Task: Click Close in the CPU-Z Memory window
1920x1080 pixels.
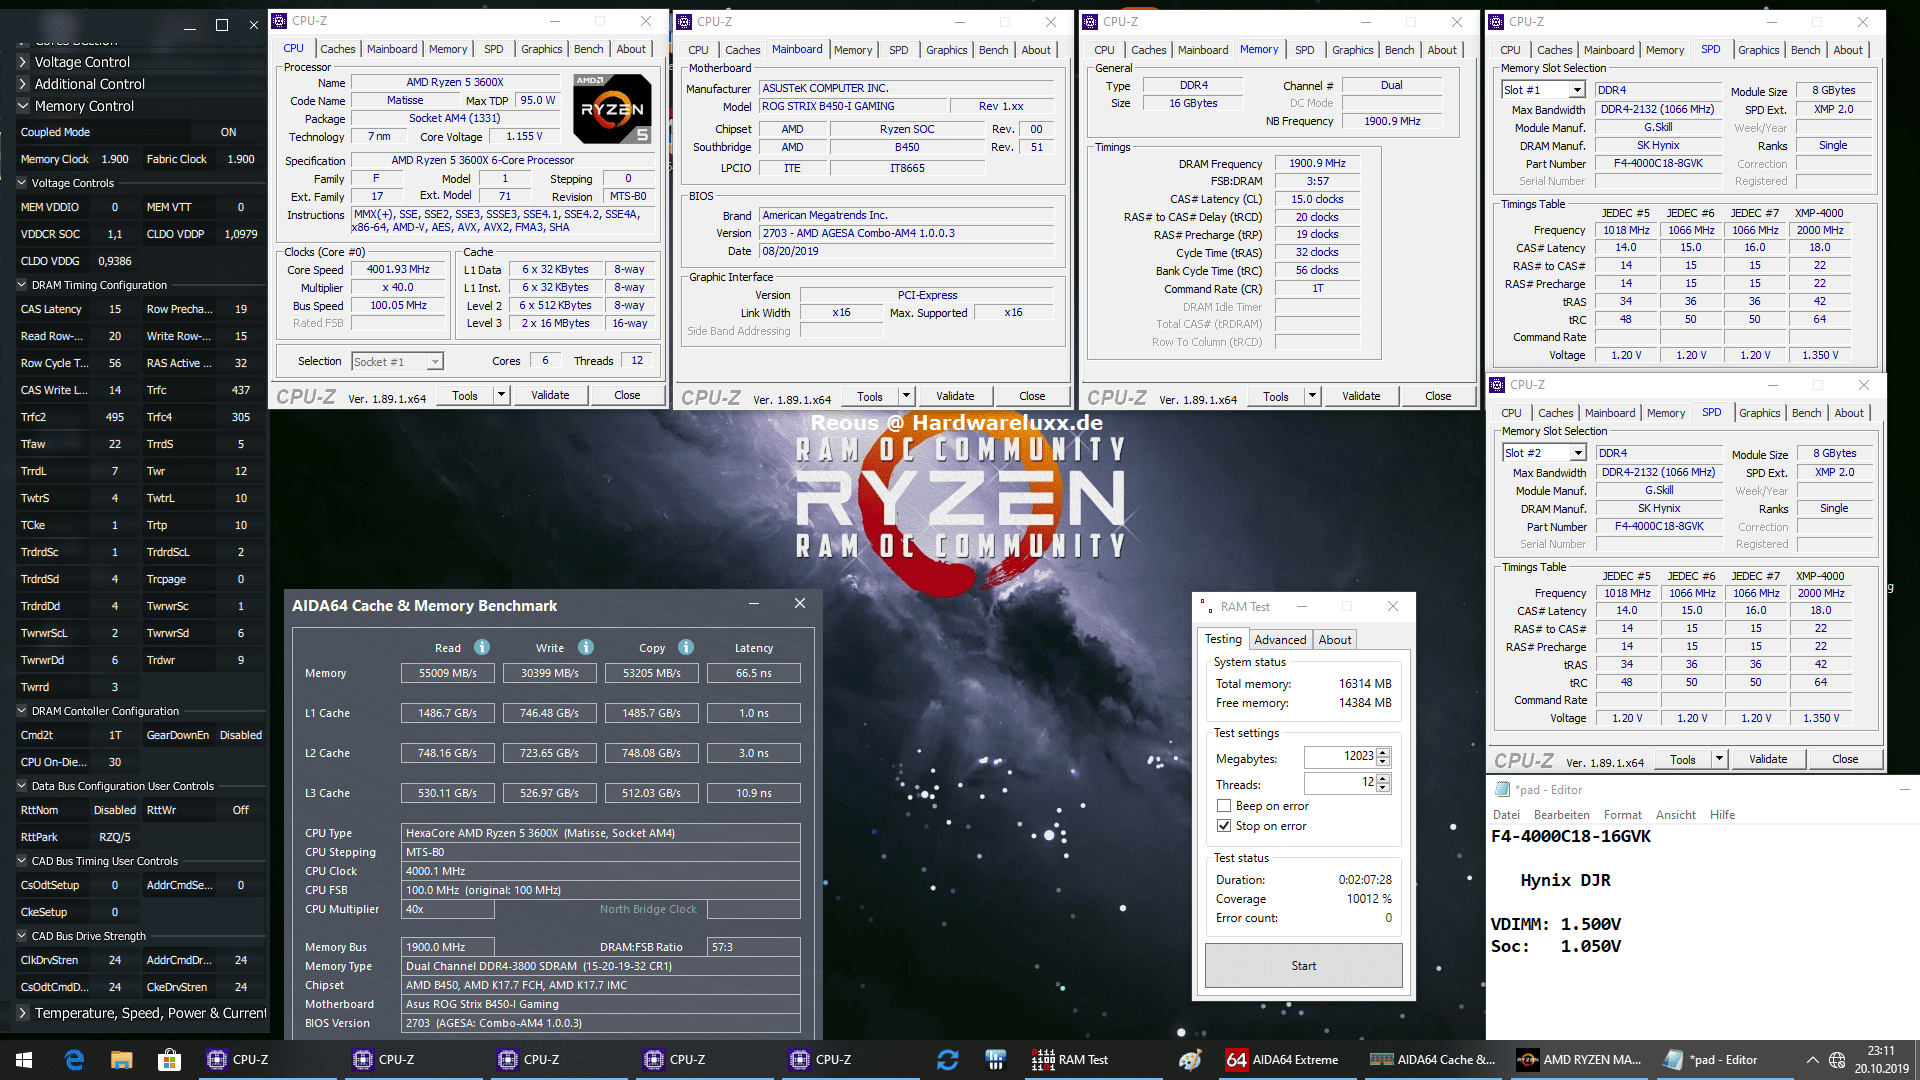Action: (1438, 396)
